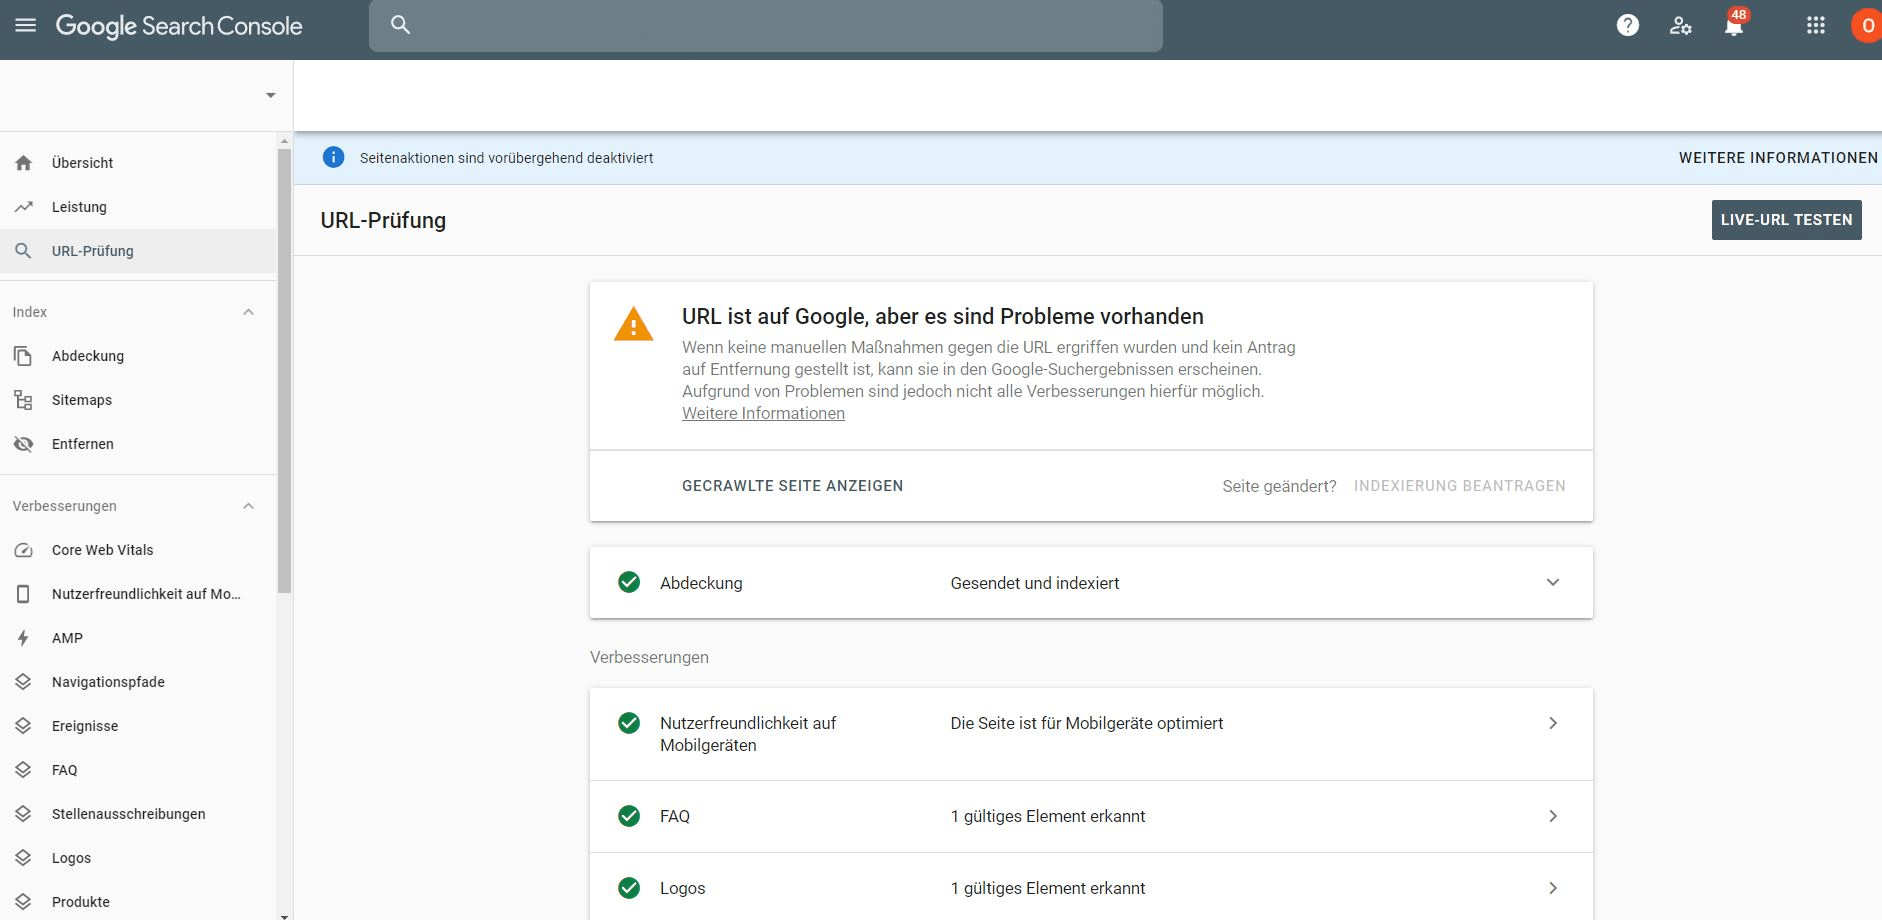The height and width of the screenshot is (920, 1882).
Task: Click WEITERE INFORMATIONEN in banner
Action: (1778, 158)
